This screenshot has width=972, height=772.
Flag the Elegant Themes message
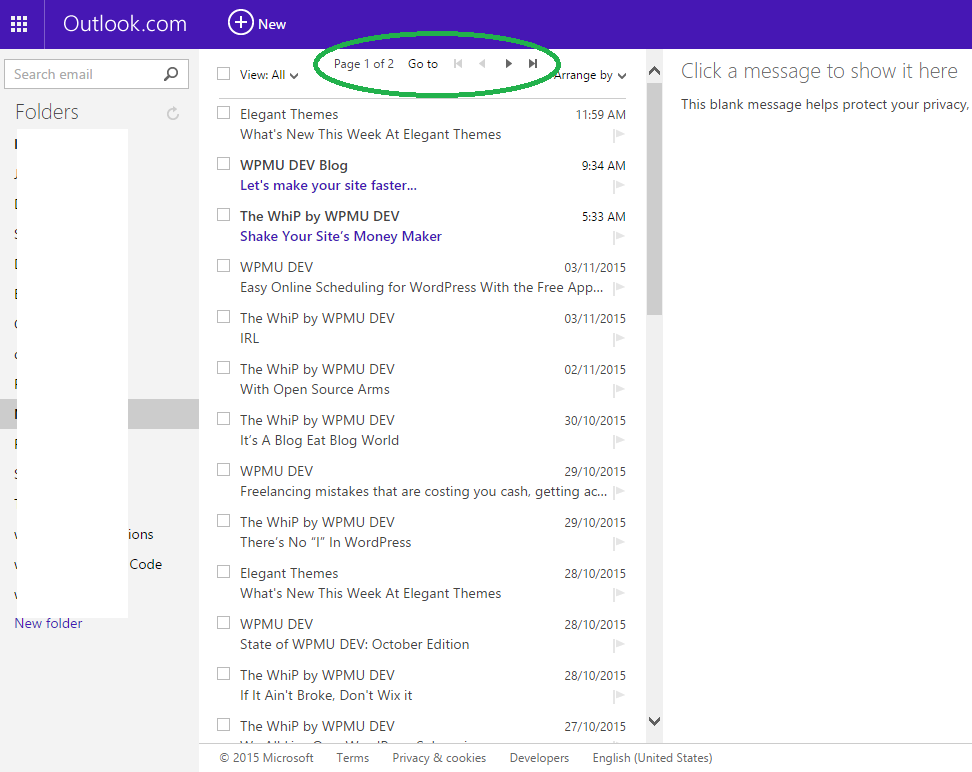(618, 135)
